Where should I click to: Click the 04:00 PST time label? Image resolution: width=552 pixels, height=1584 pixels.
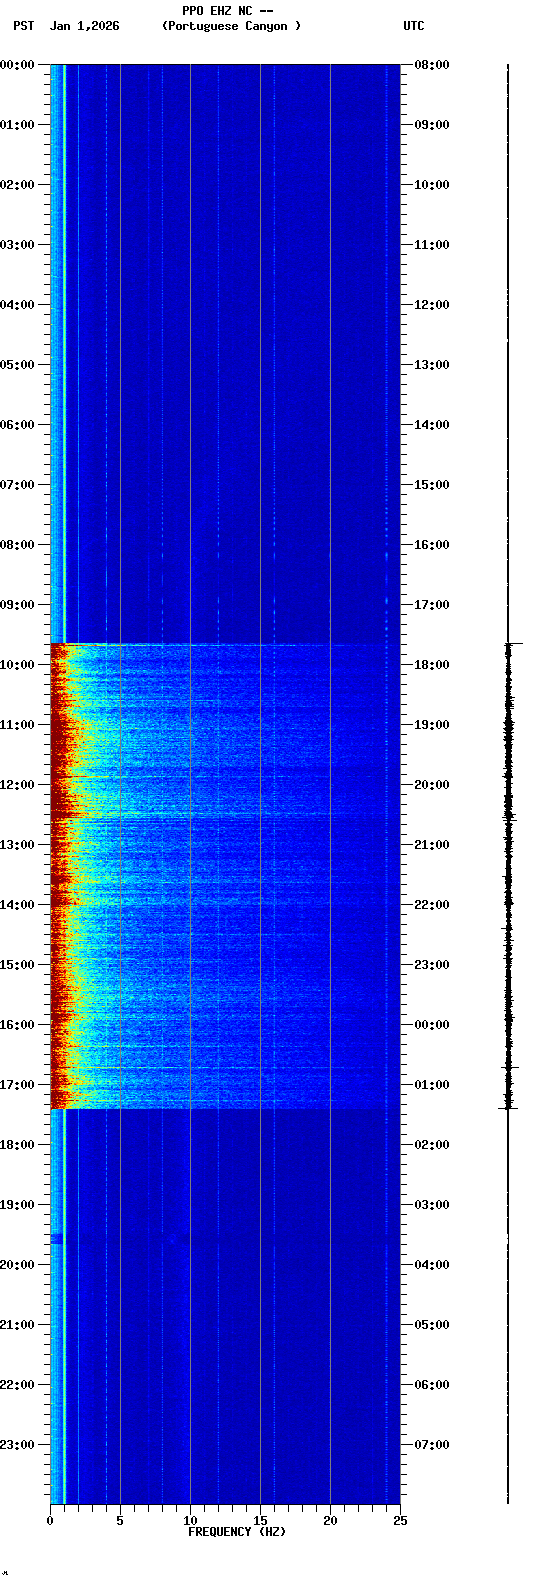pos(17,305)
